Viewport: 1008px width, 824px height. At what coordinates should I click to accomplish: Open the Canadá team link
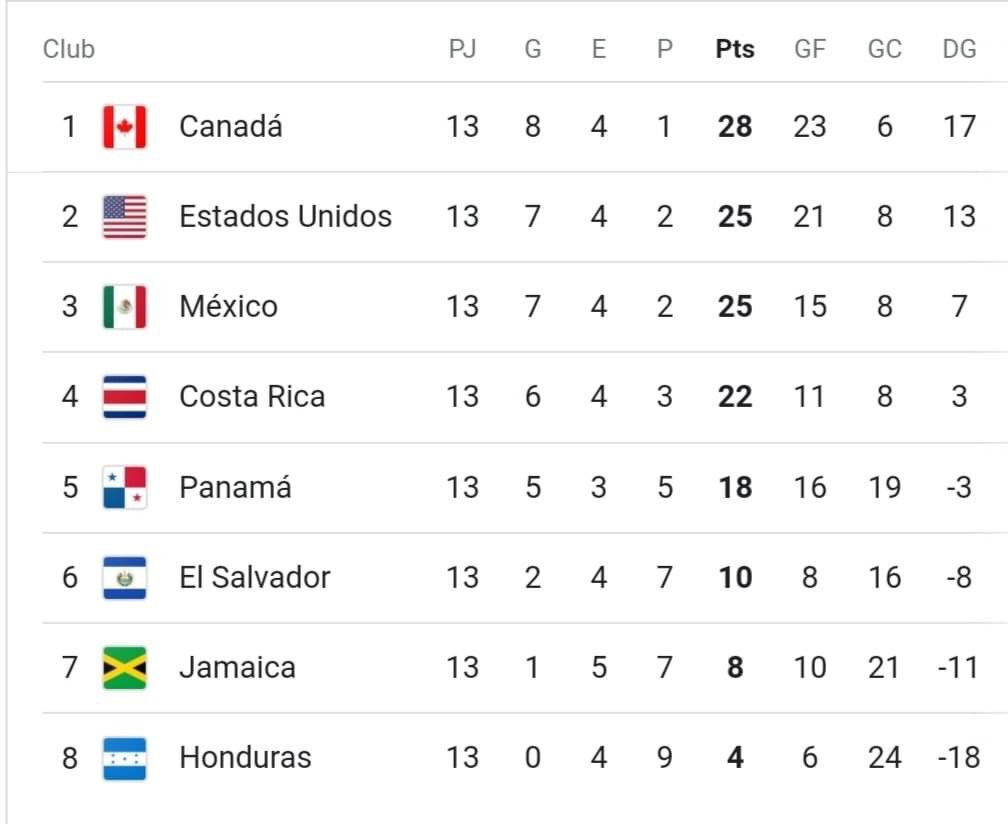231,127
